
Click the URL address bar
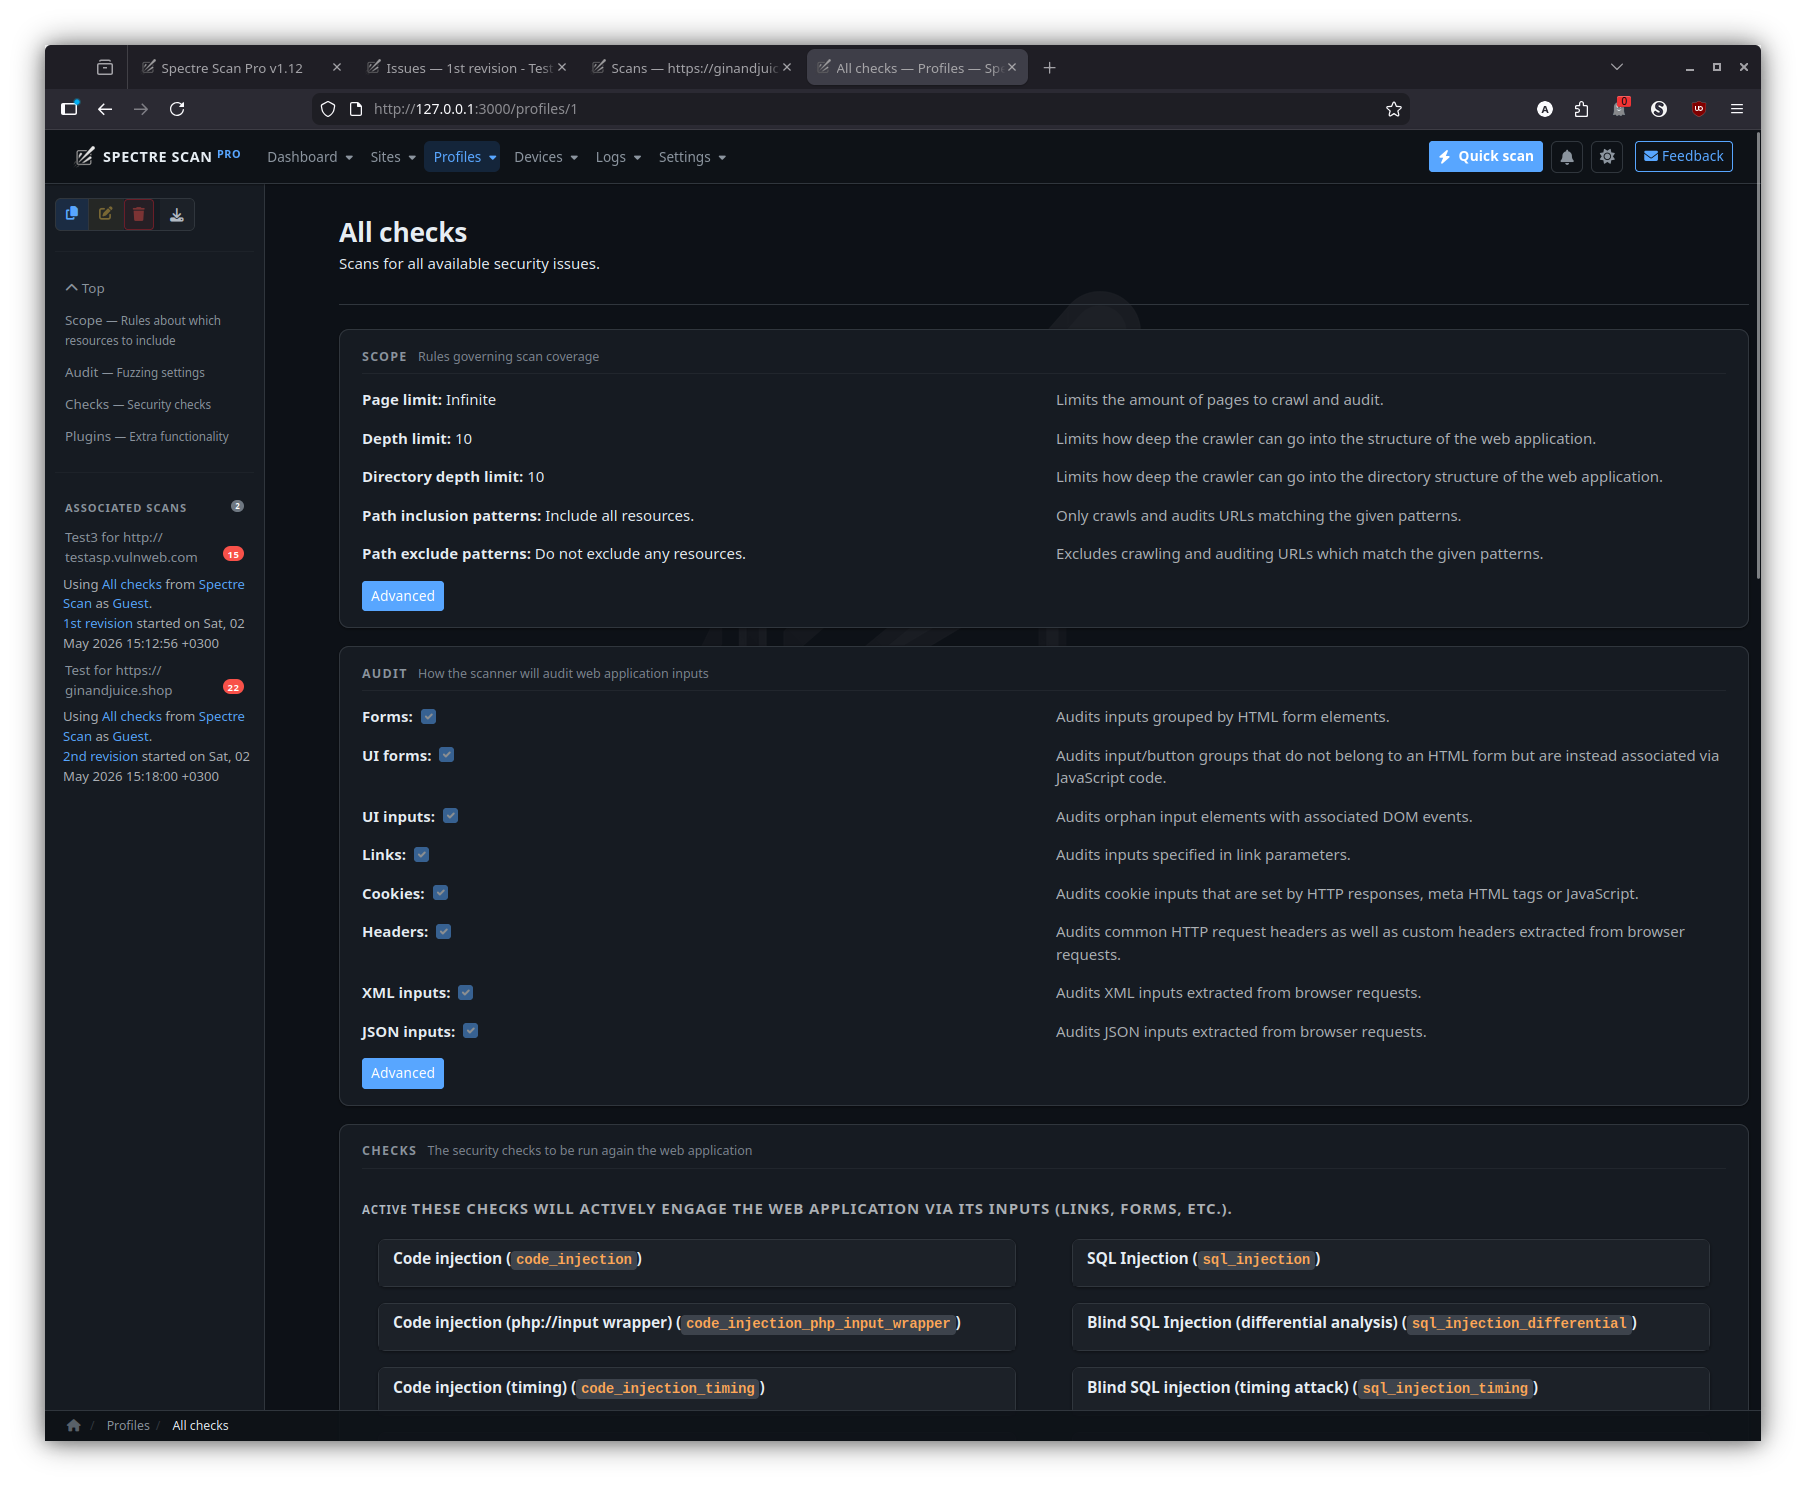(x=860, y=109)
